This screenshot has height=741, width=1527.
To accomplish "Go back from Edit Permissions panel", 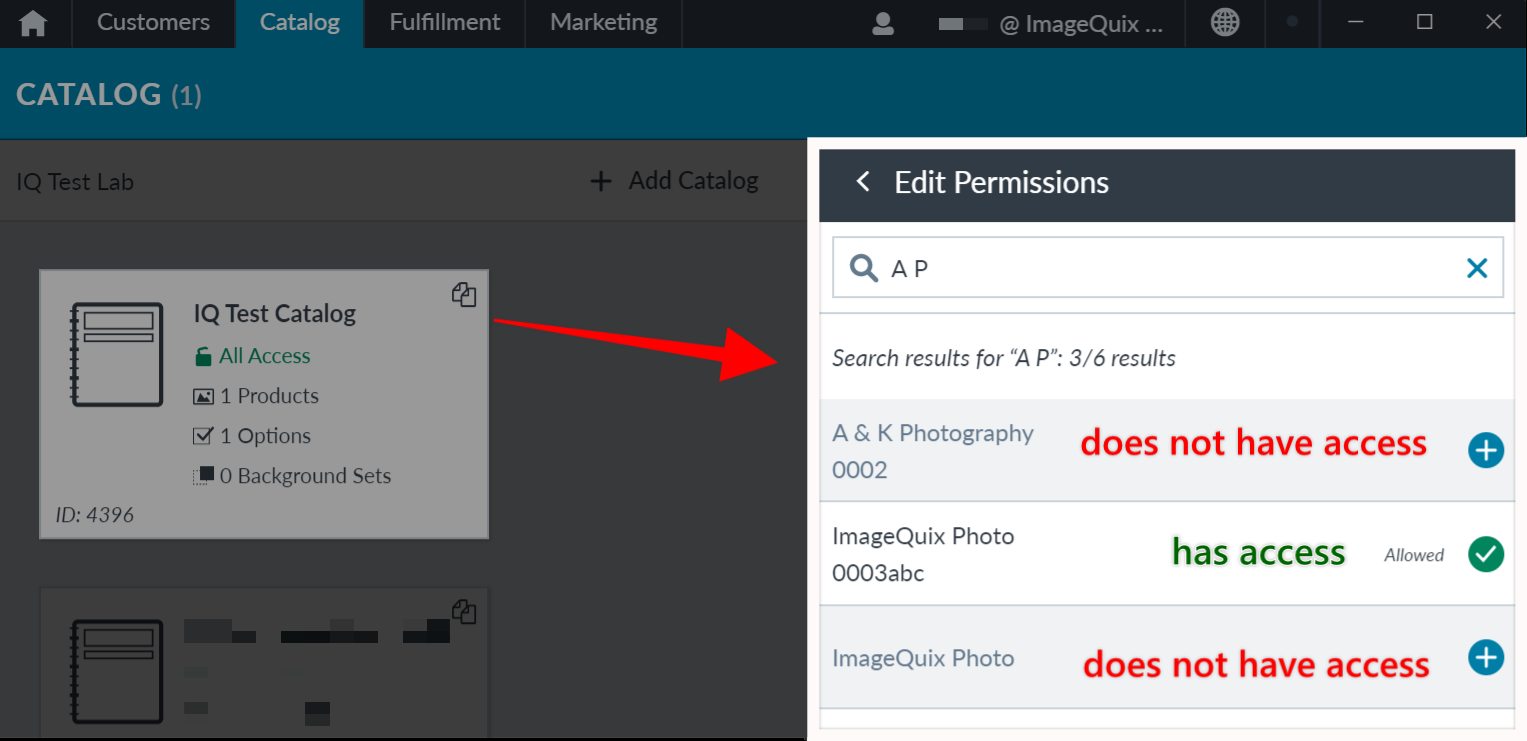I will (x=863, y=182).
